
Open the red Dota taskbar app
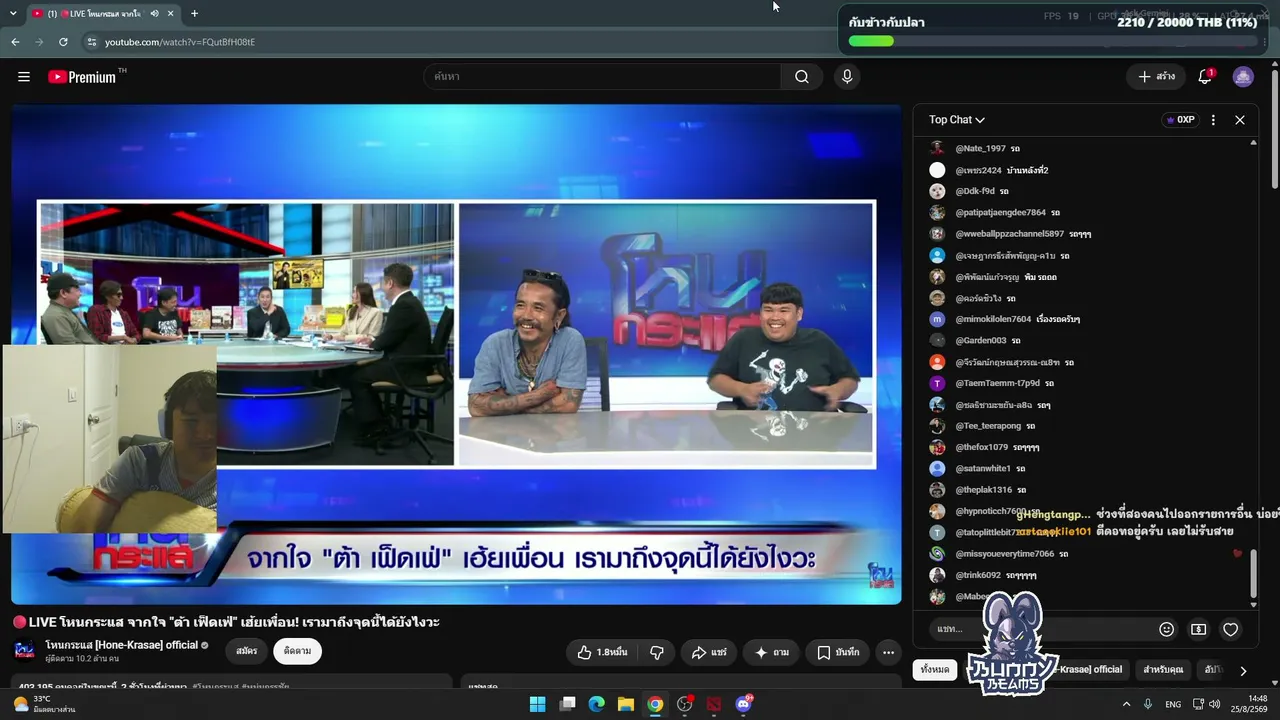click(x=714, y=704)
